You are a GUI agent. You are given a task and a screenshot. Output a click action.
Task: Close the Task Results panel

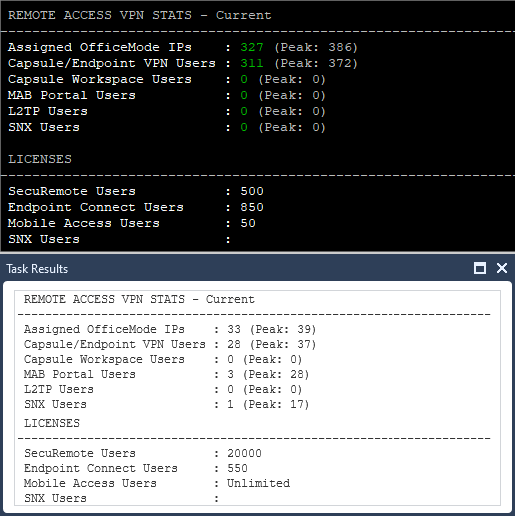502,268
